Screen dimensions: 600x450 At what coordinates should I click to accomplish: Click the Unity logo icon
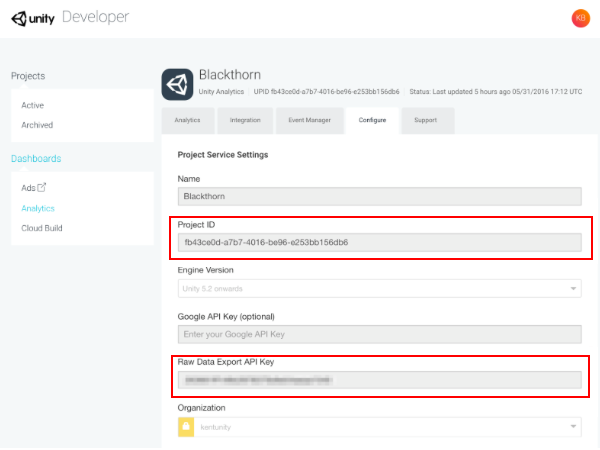coord(18,18)
